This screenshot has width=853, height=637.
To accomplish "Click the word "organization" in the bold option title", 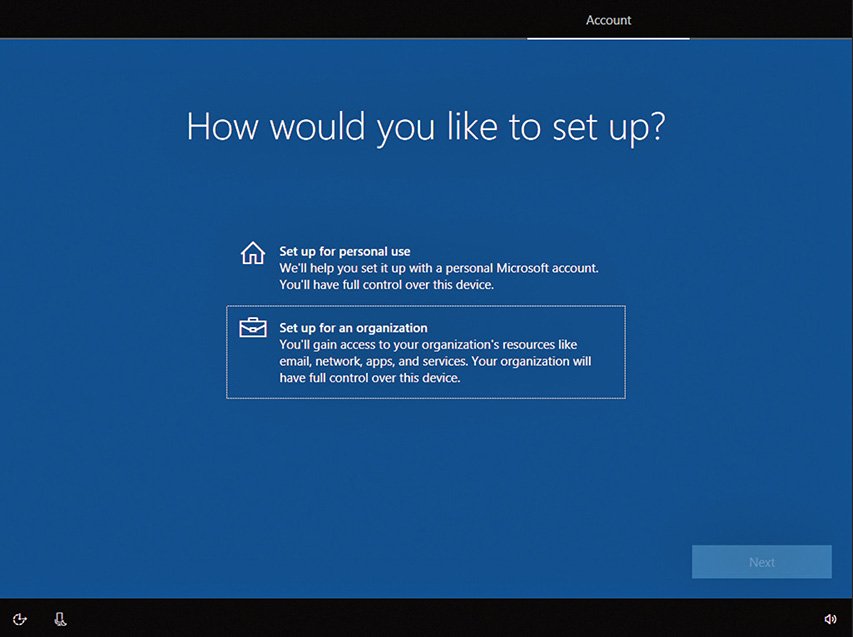I will (x=393, y=328).
